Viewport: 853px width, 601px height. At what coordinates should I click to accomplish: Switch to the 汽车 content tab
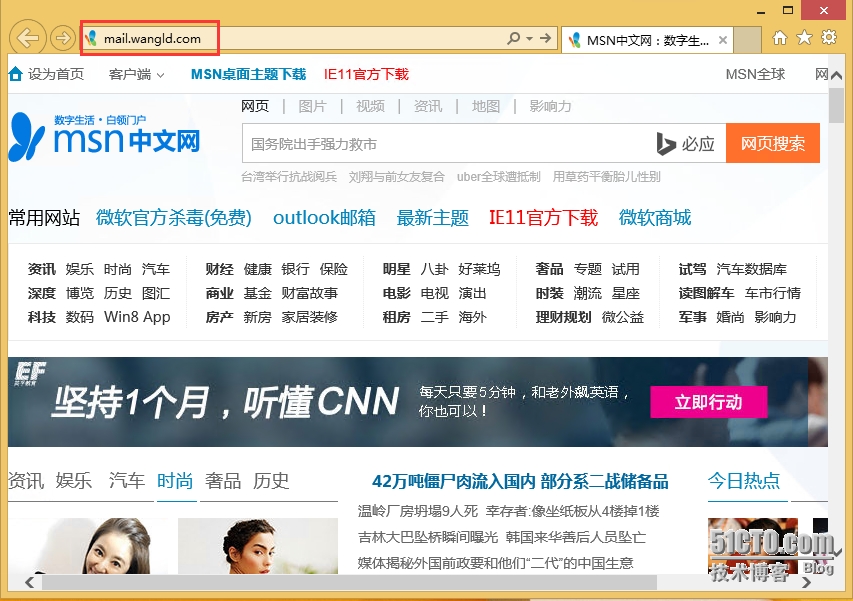(x=126, y=481)
